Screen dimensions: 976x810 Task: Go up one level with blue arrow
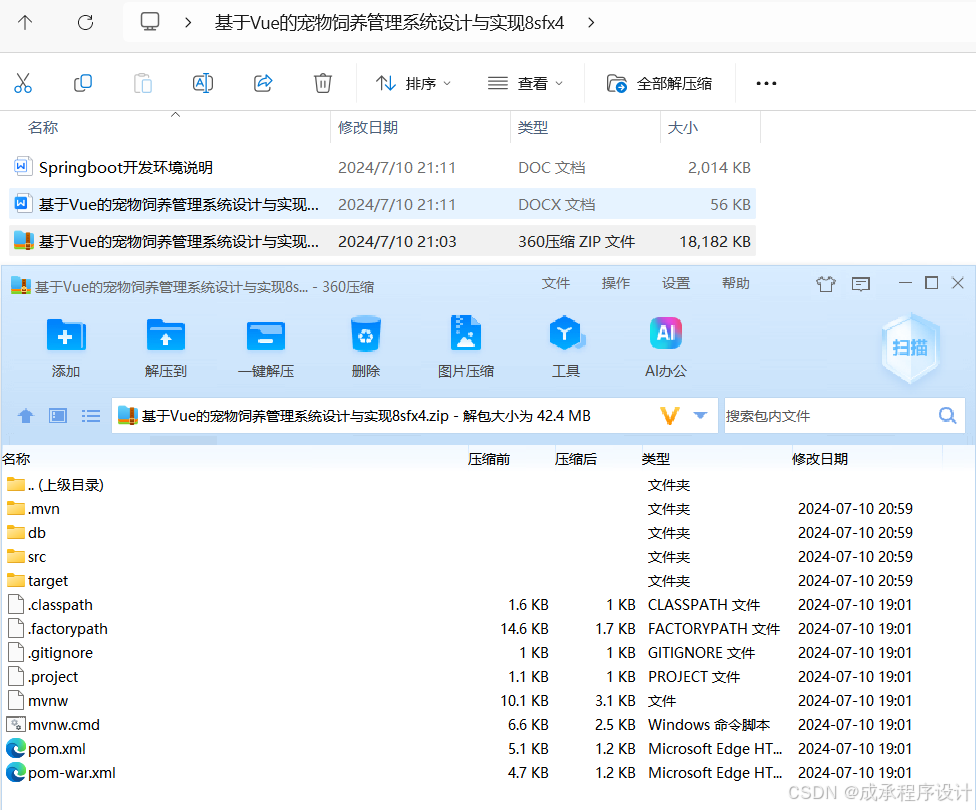[x=26, y=416]
